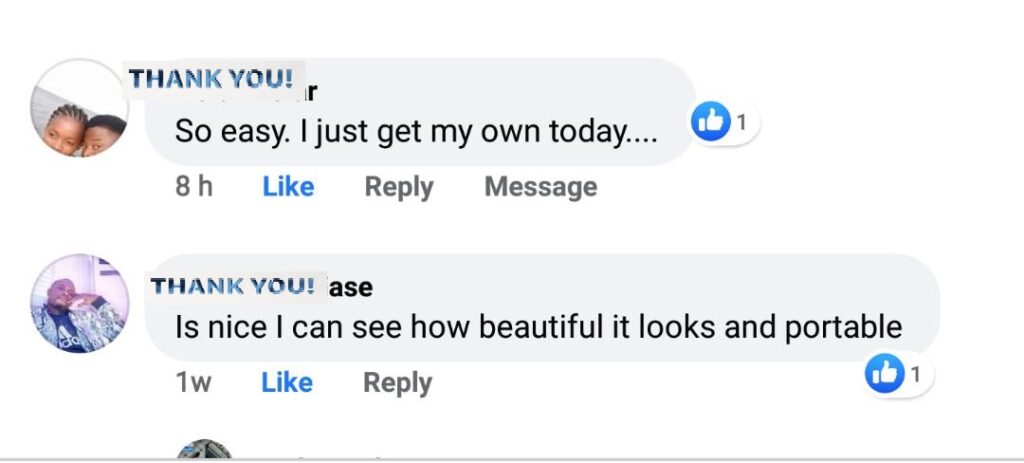Reply to the "So easy" comment
Screen dimensions: 1024x463
coord(398,187)
